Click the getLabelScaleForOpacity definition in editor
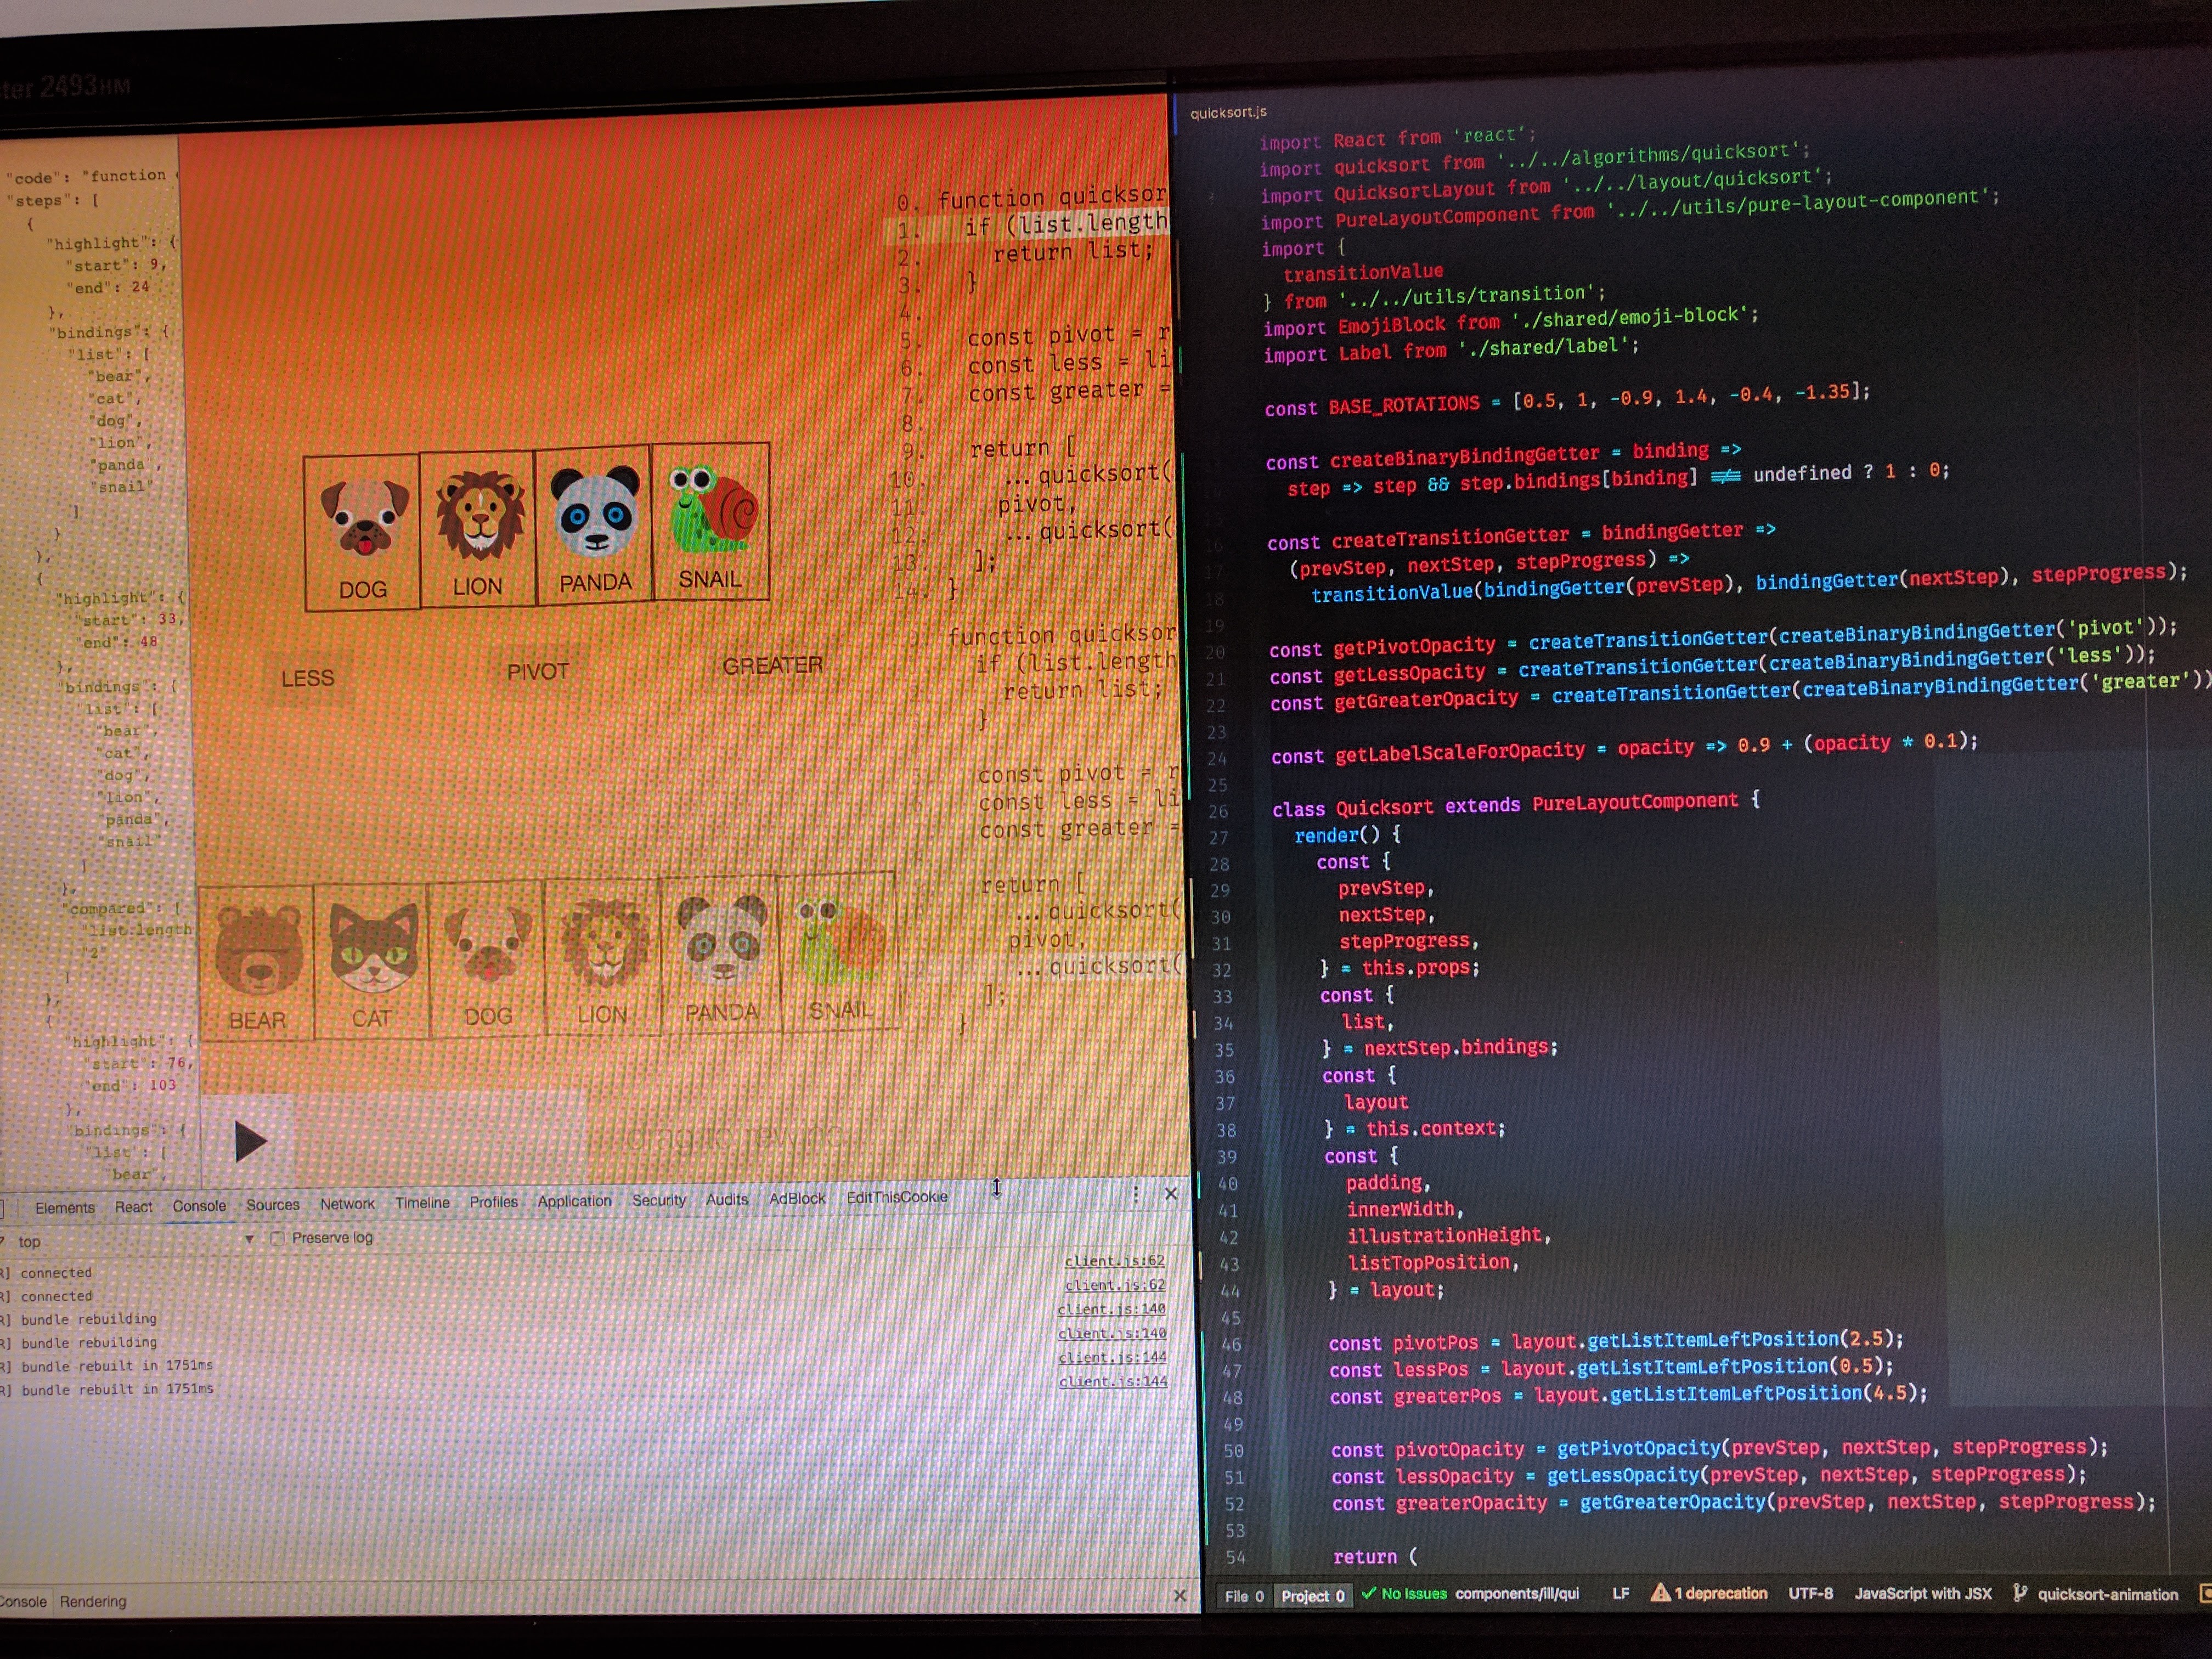This screenshot has height=1659, width=2212. (1459, 751)
